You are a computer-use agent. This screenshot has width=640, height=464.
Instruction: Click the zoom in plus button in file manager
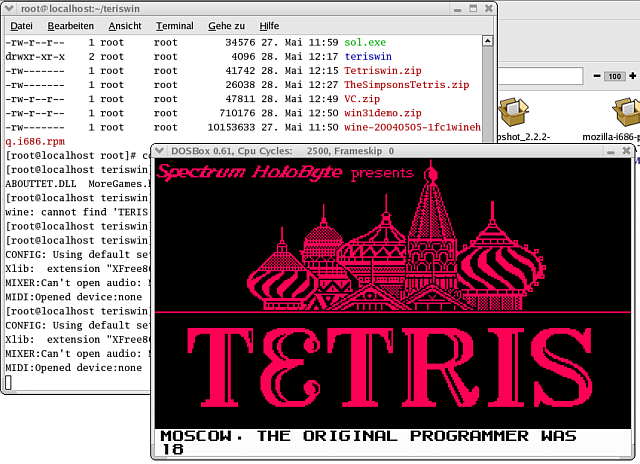[633, 76]
